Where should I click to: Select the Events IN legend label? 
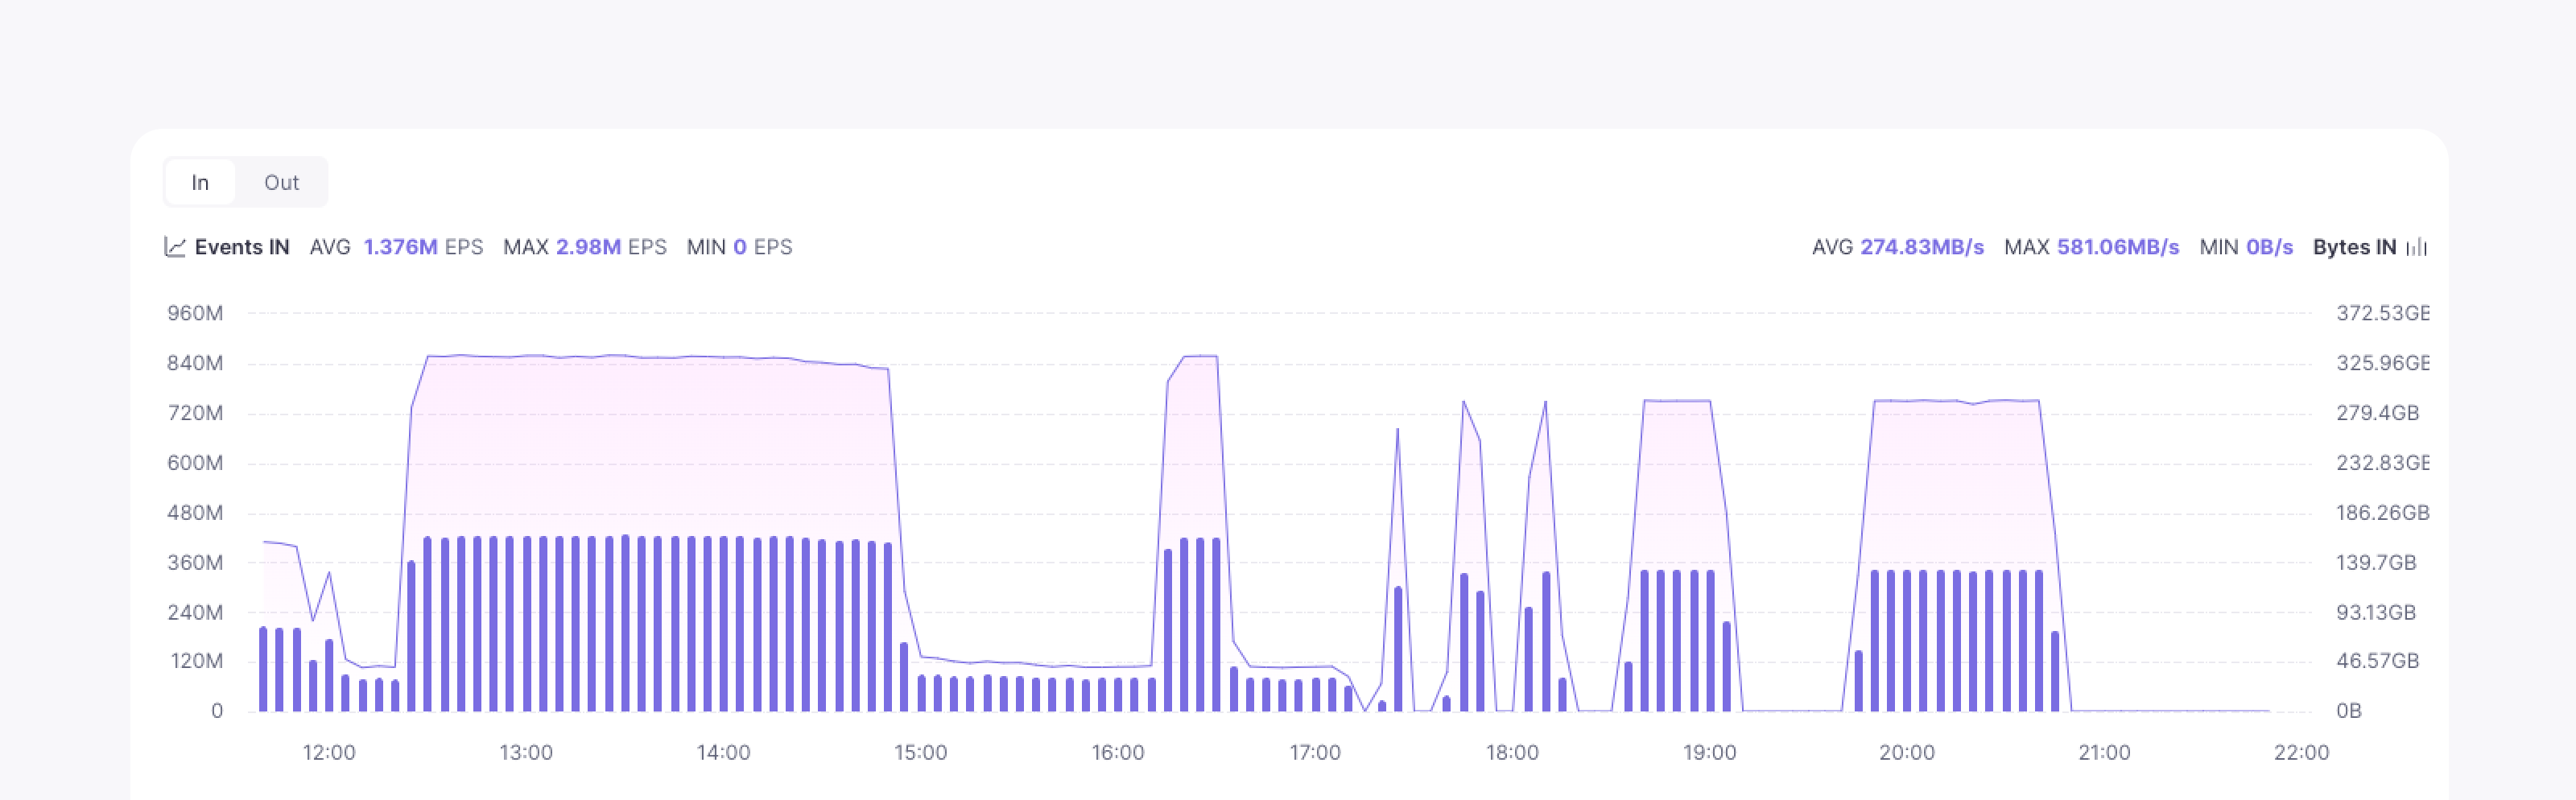coord(242,247)
